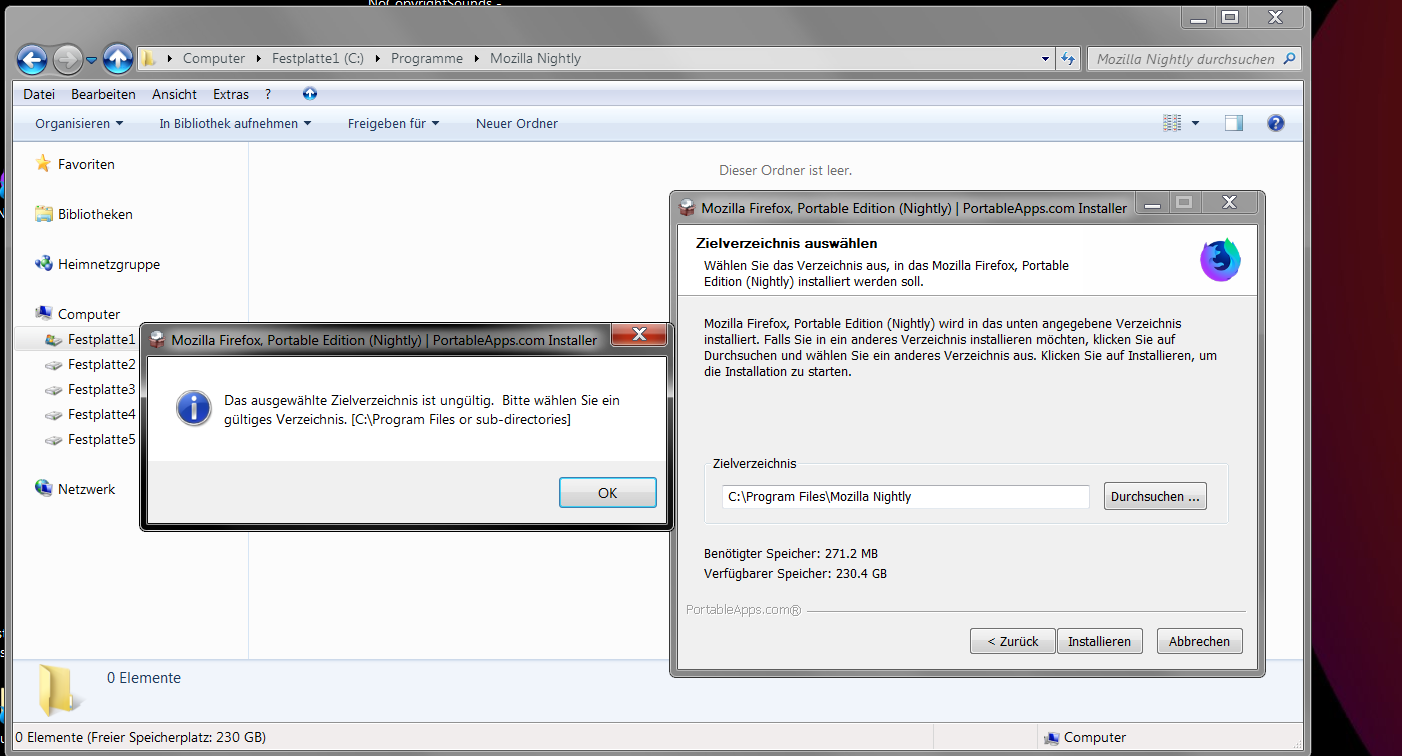This screenshot has height=756, width=1402.
Task: Open the Organisieren dropdown
Action: click(x=79, y=123)
